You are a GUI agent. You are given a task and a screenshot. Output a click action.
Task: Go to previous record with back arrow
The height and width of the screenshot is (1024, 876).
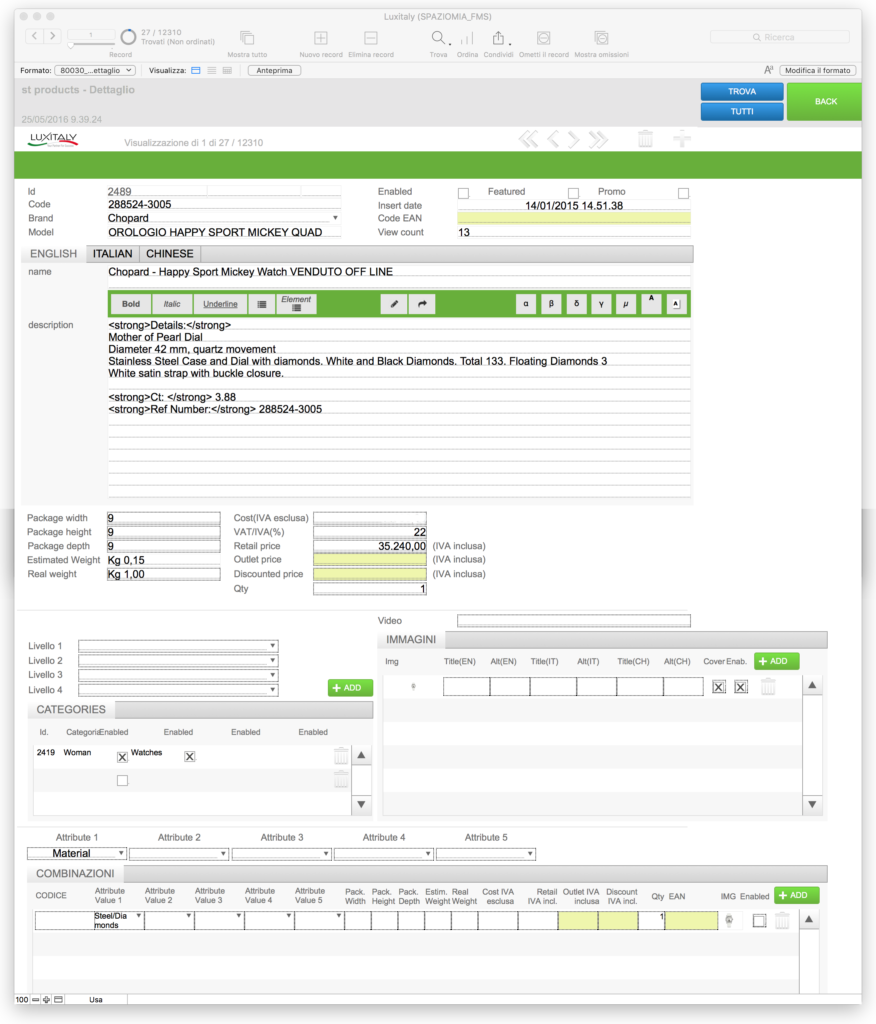point(35,36)
